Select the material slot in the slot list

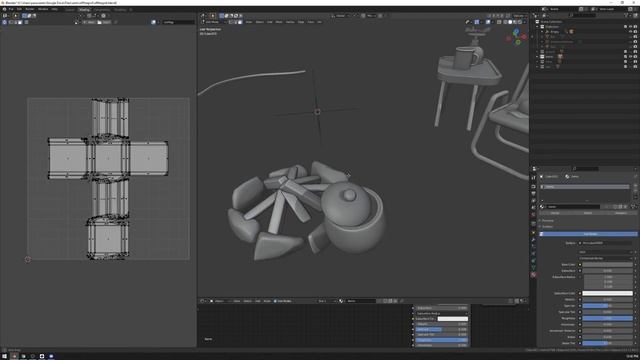(584, 187)
